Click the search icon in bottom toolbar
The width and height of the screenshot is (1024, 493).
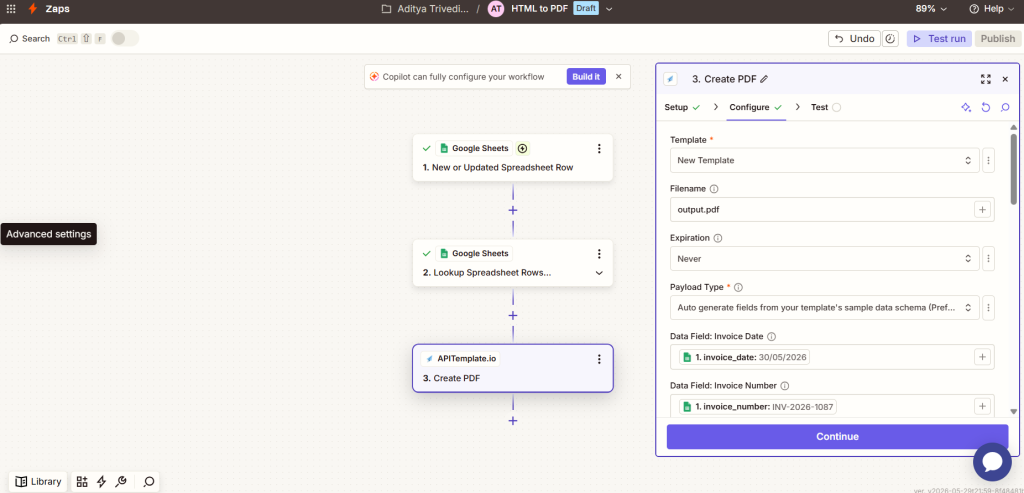point(149,482)
